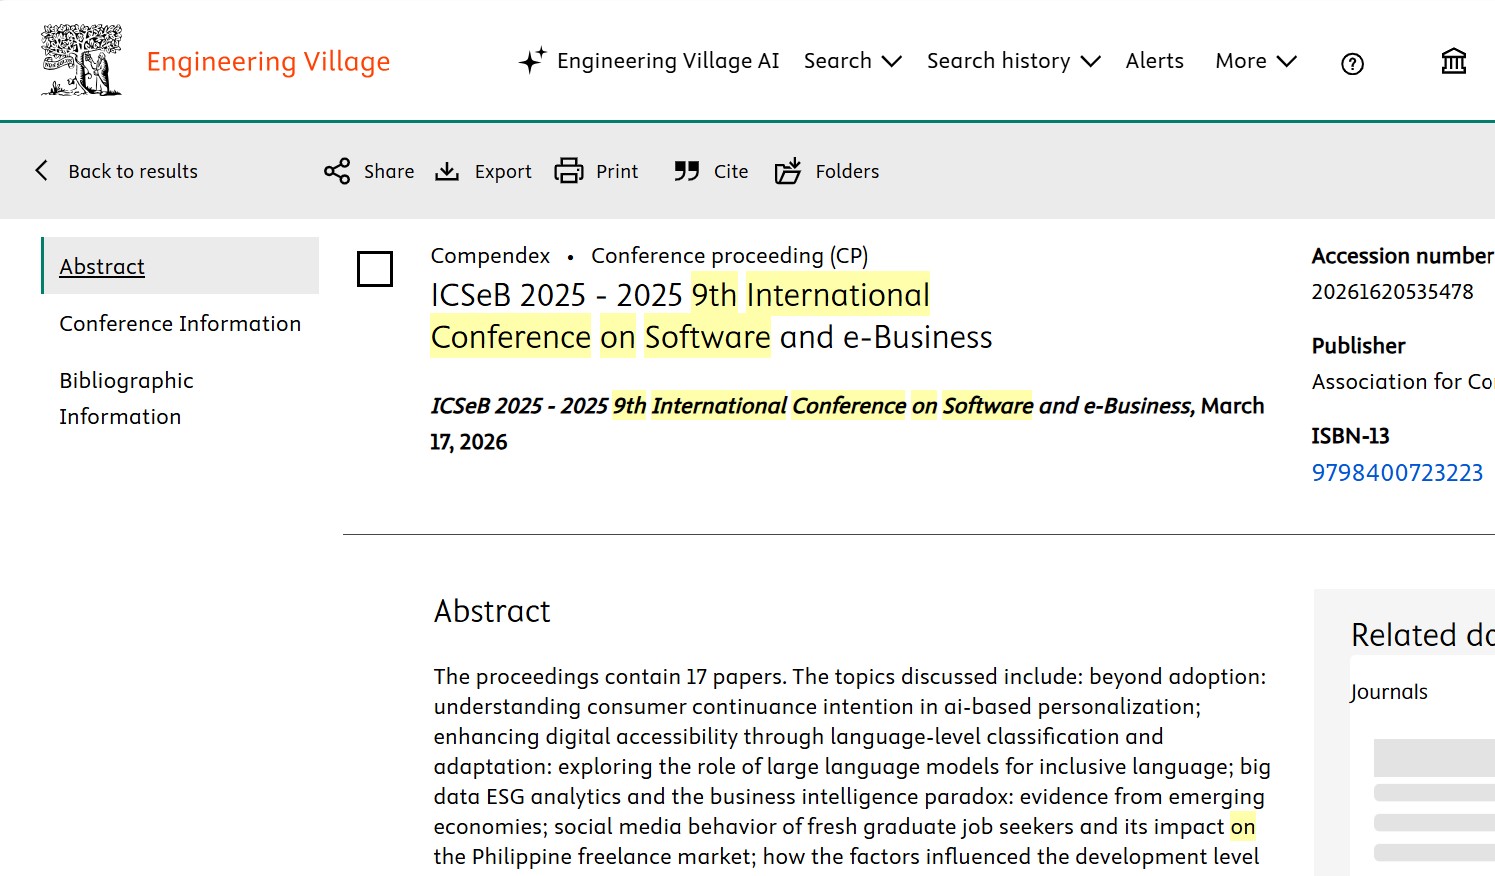The height and width of the screenshot is (876, 1495).
Task: Click the Engineering Village AI sparkle icon
Action: point(532,61)
